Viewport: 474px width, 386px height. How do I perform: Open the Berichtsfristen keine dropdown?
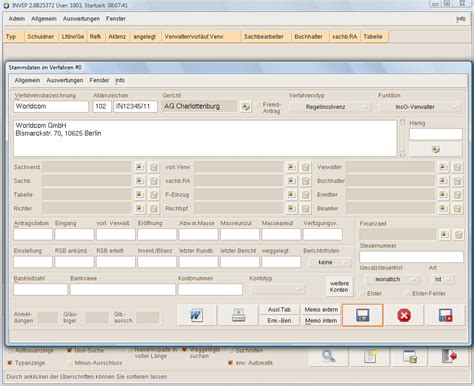330,262
